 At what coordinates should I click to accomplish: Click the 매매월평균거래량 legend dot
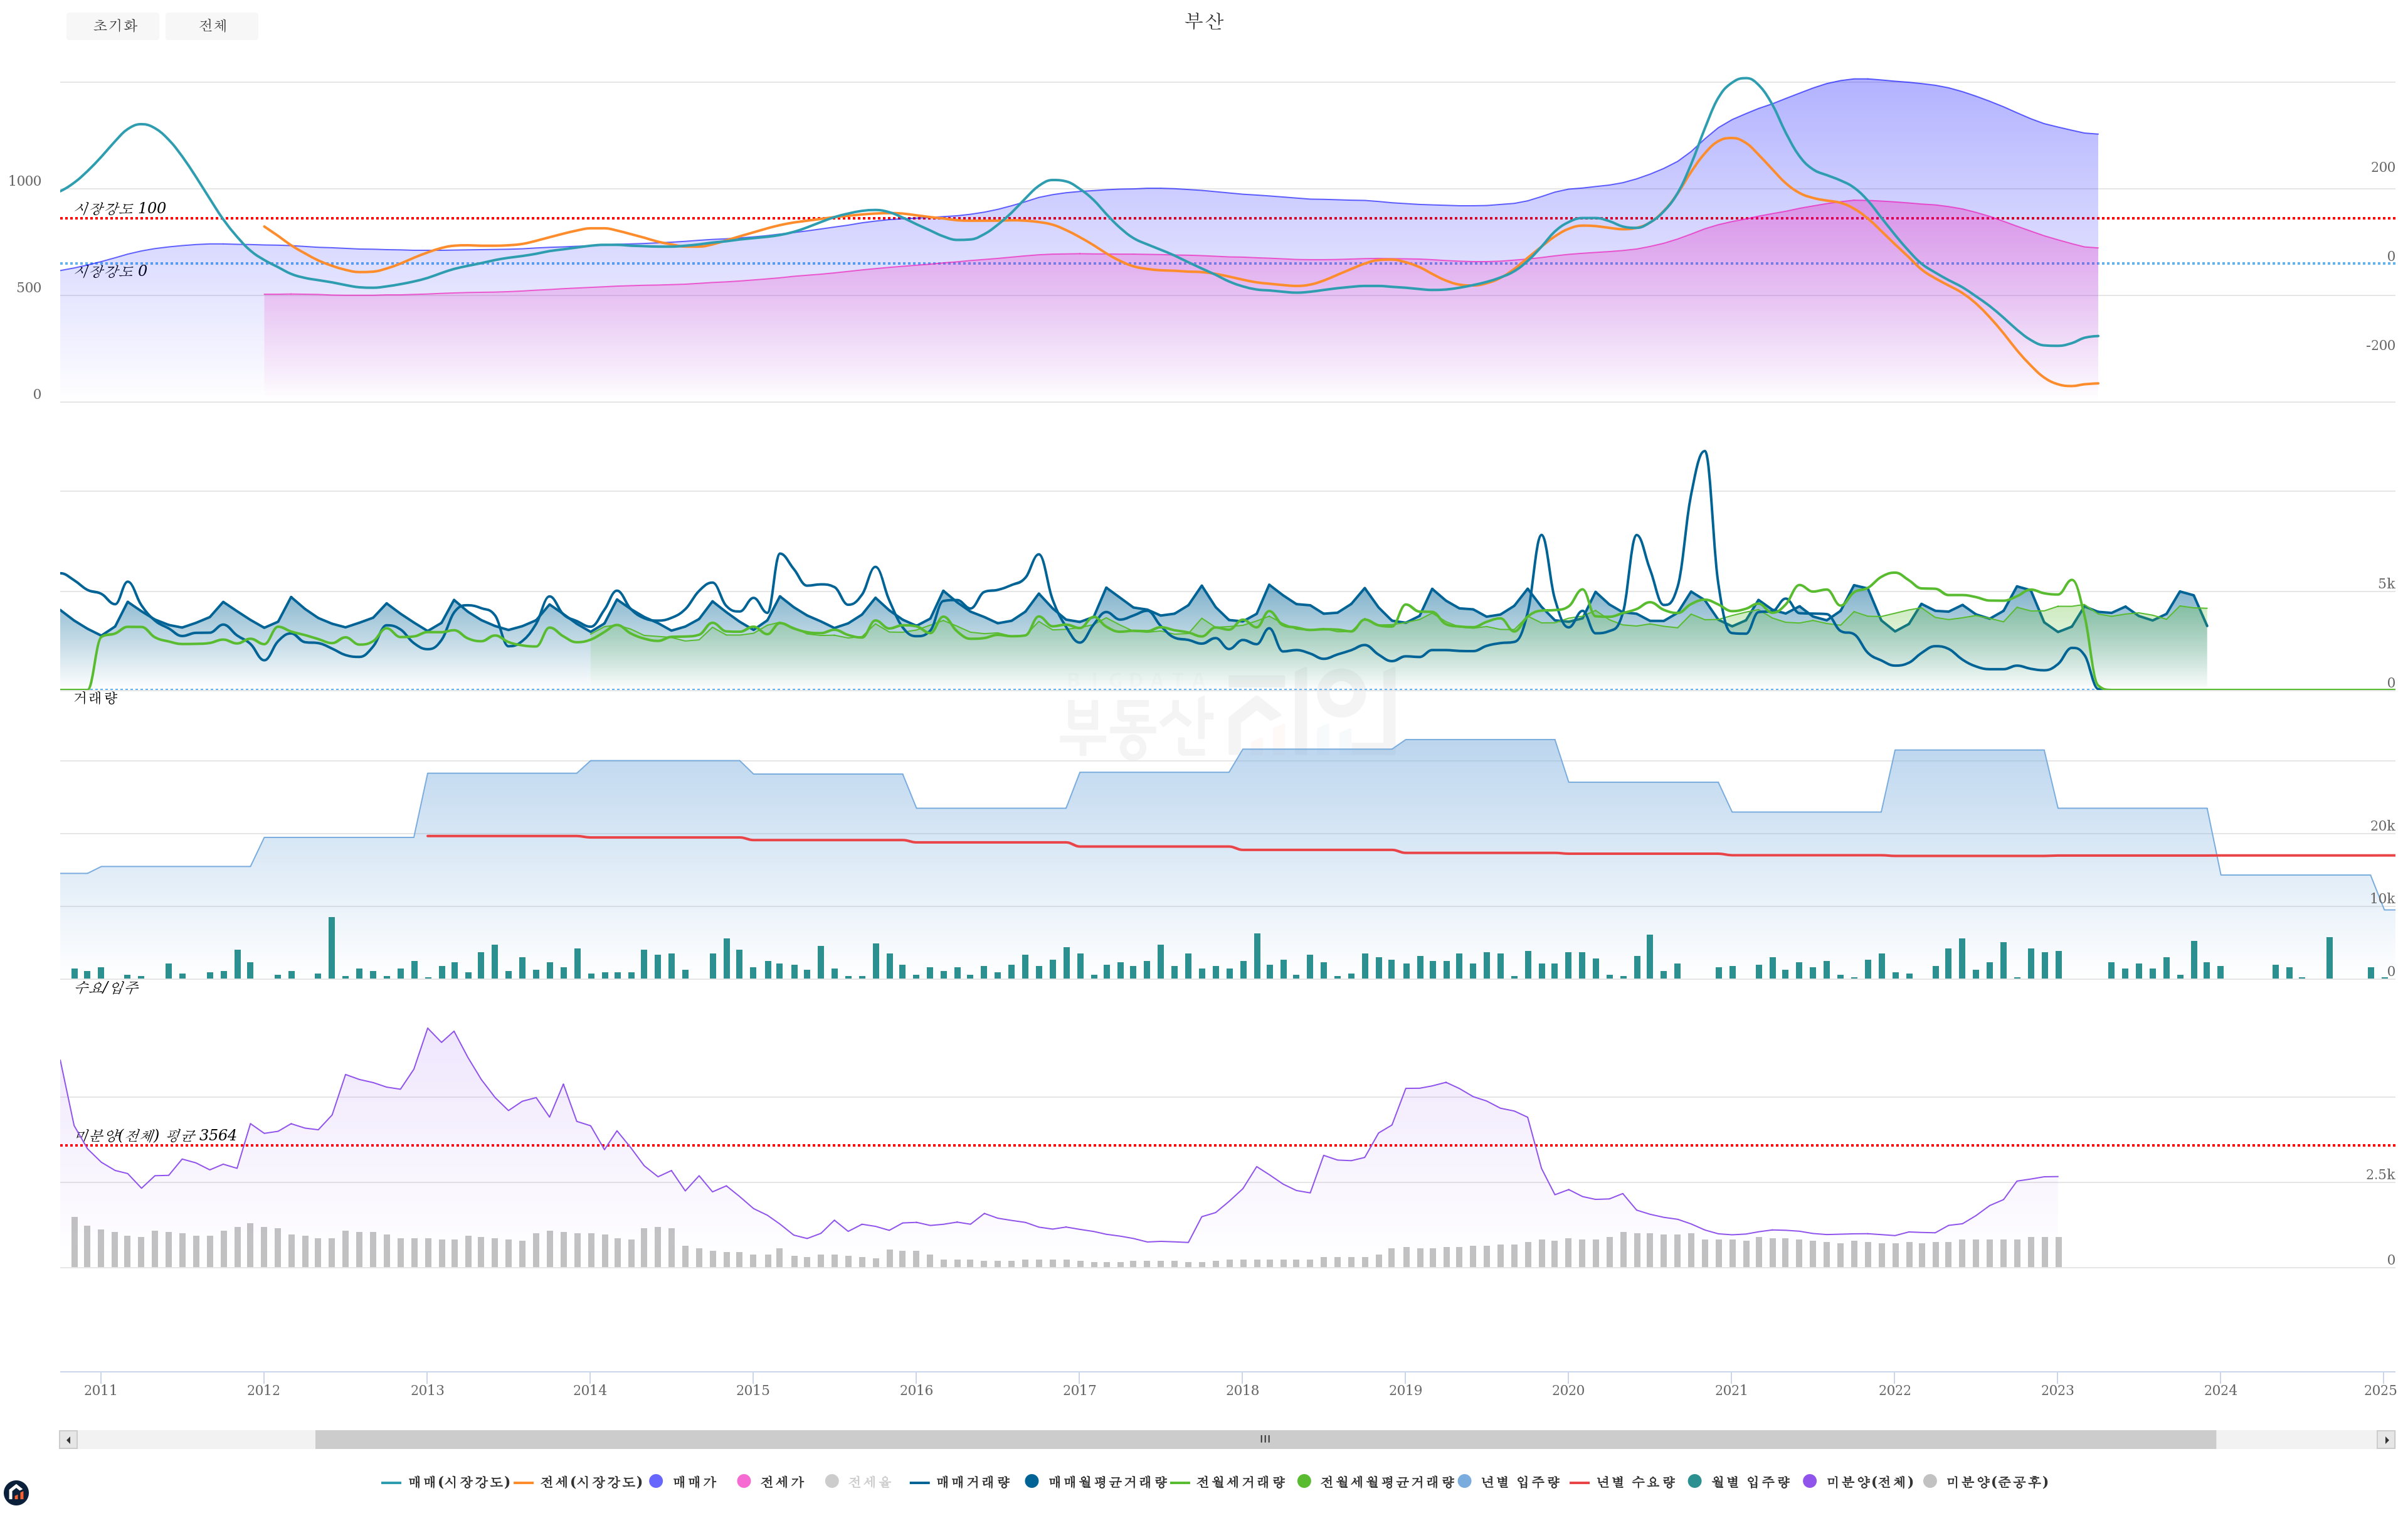(1032, 1481)
